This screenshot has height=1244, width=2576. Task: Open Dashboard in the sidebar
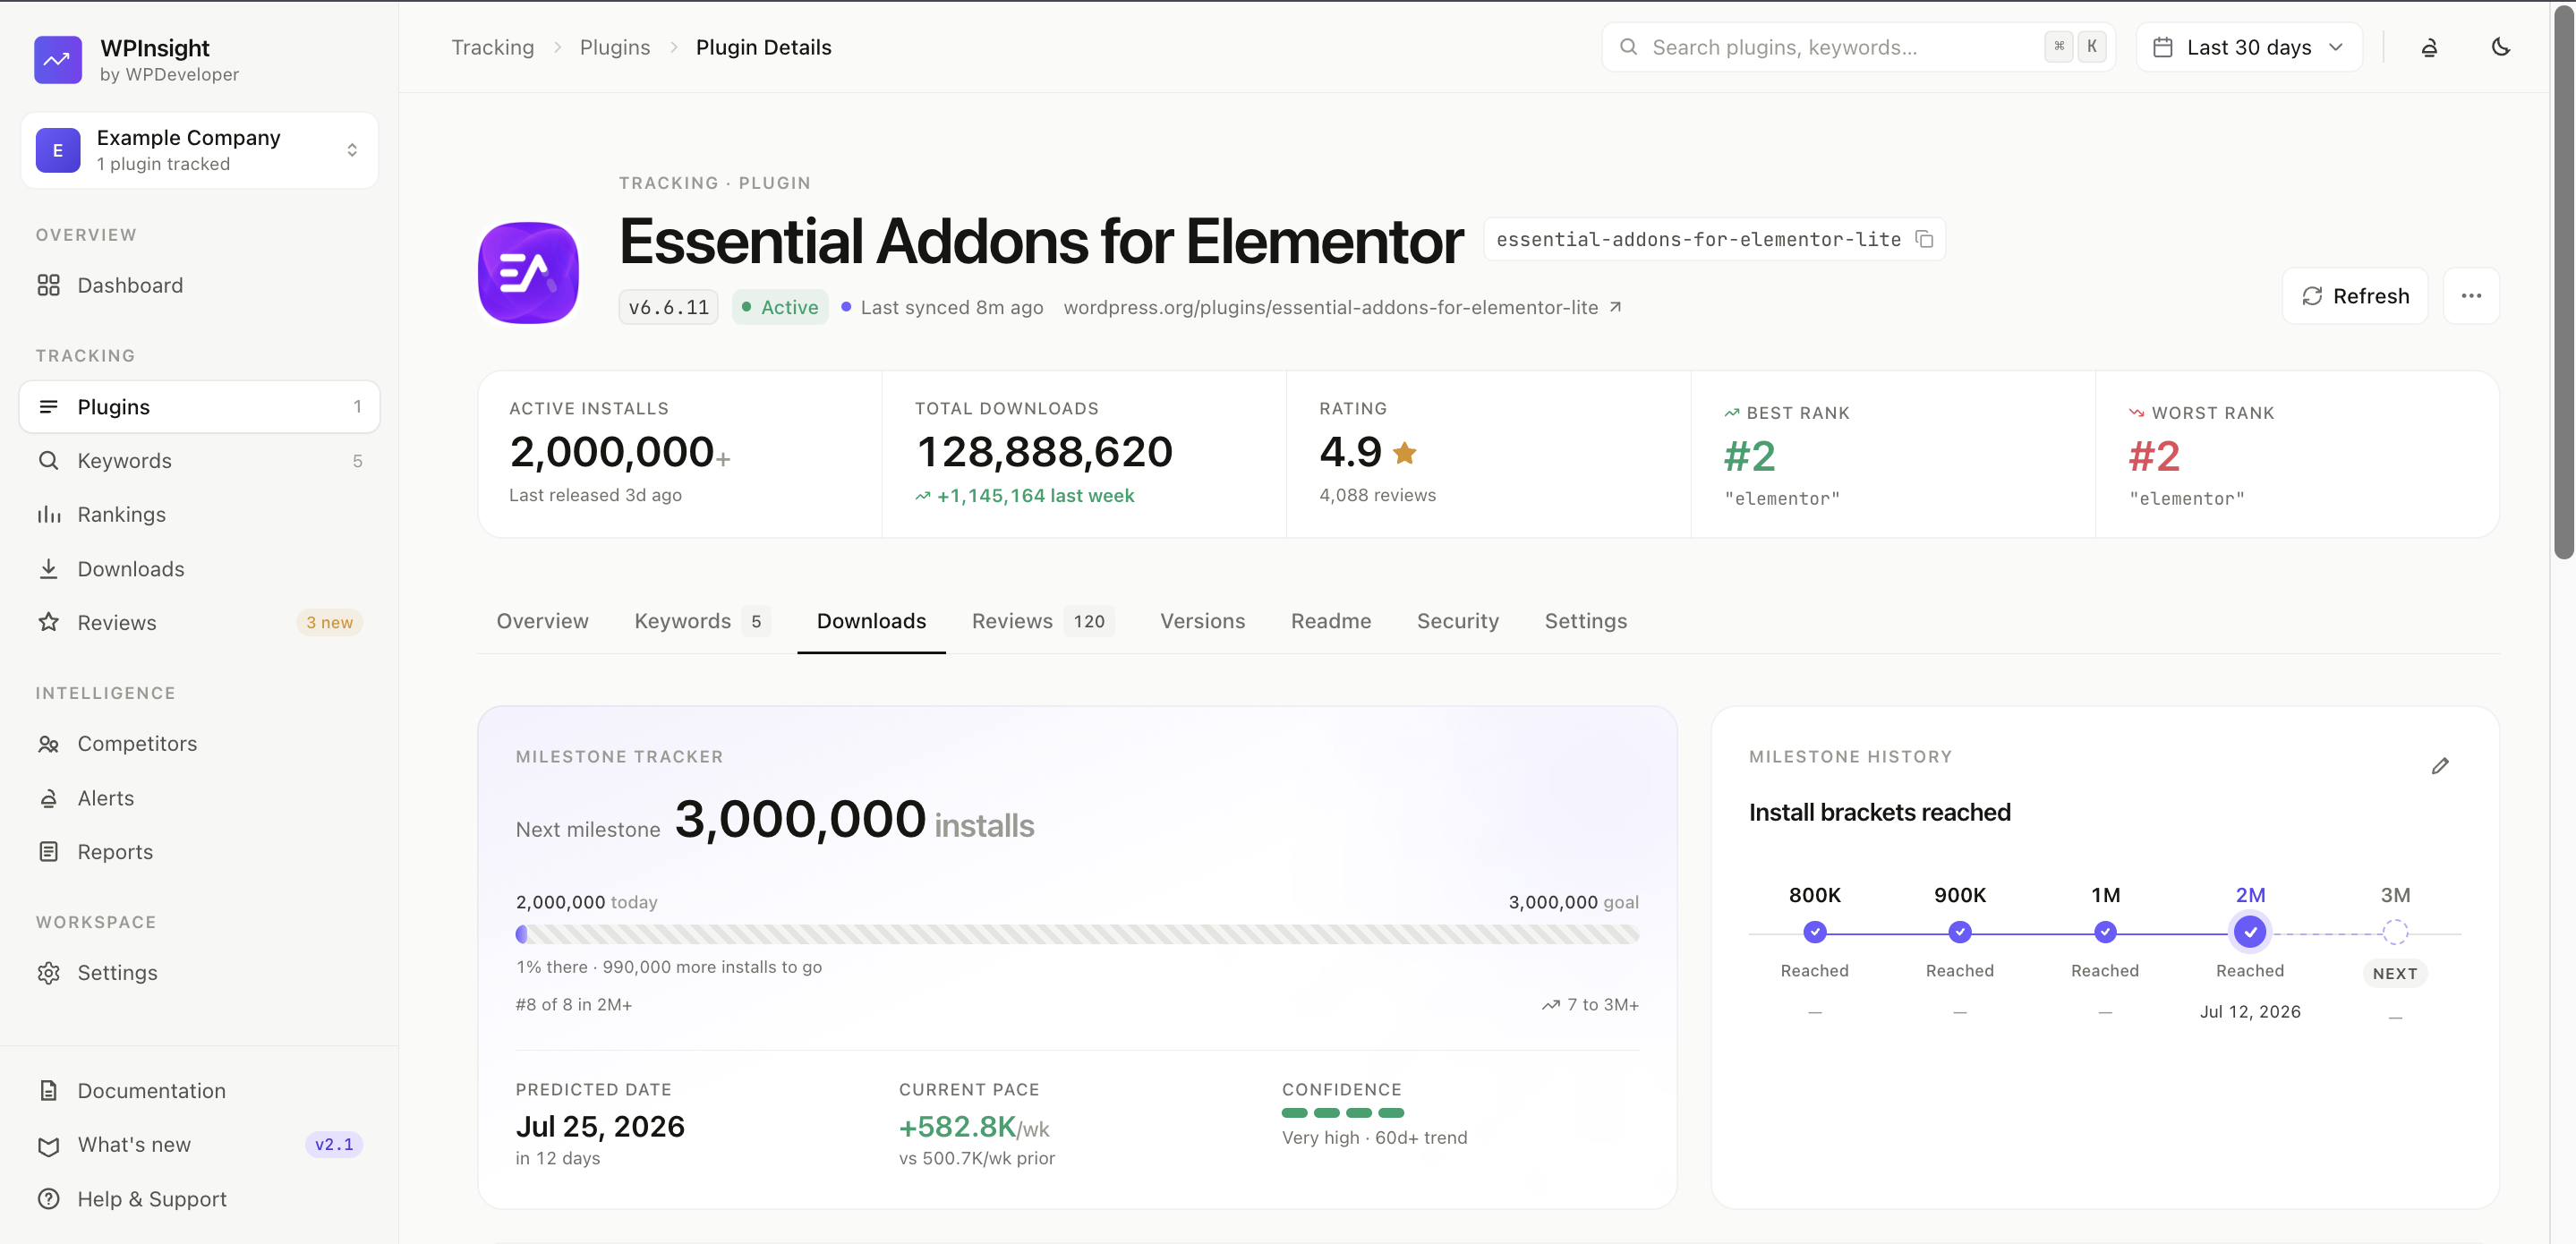(199, 285)
